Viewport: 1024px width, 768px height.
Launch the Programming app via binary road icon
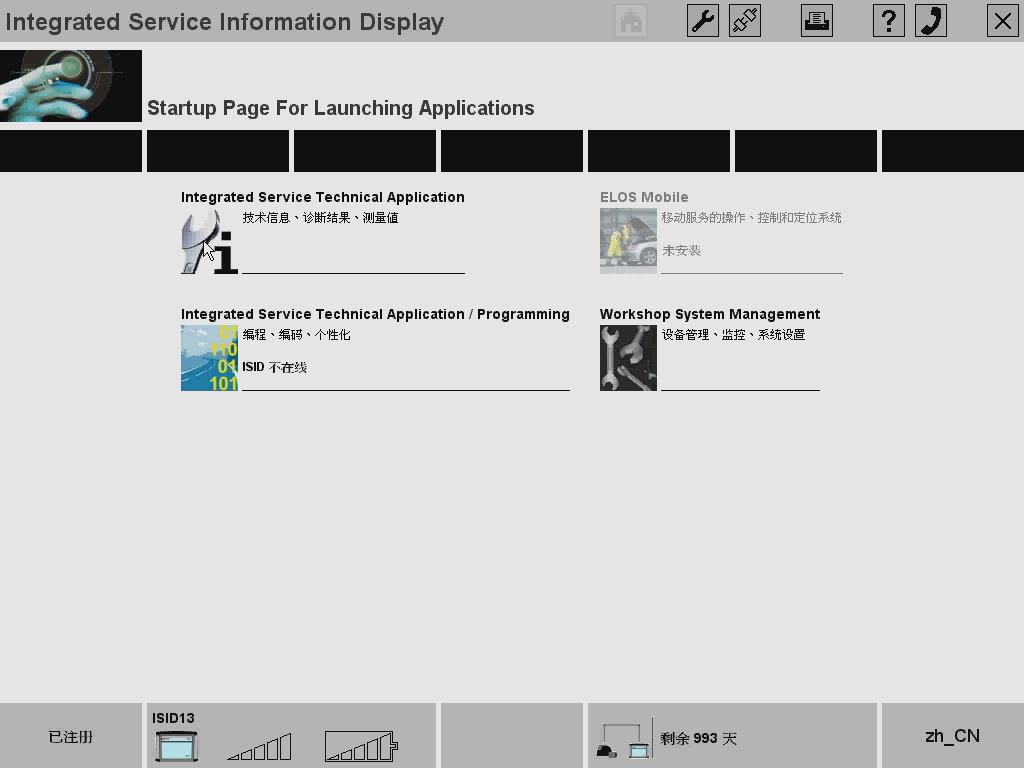click(209, 358)
